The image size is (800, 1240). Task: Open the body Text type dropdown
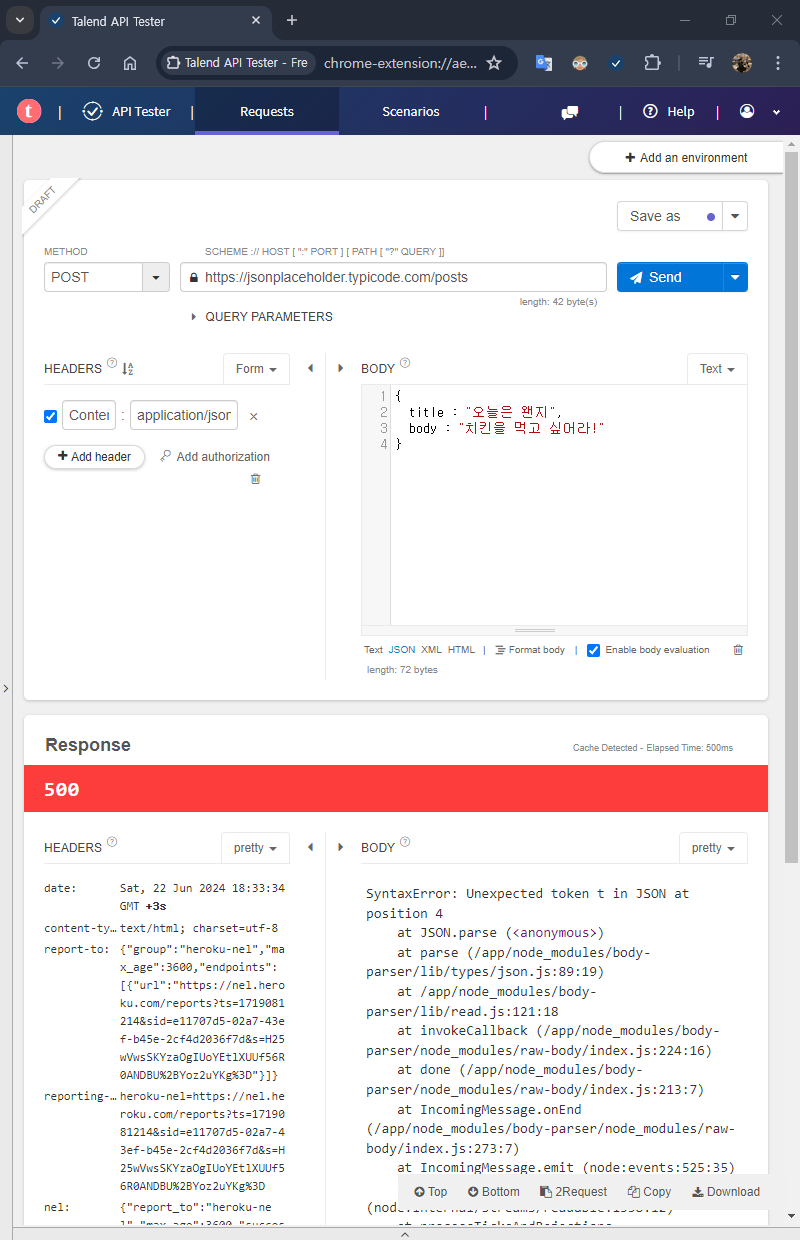717,369
